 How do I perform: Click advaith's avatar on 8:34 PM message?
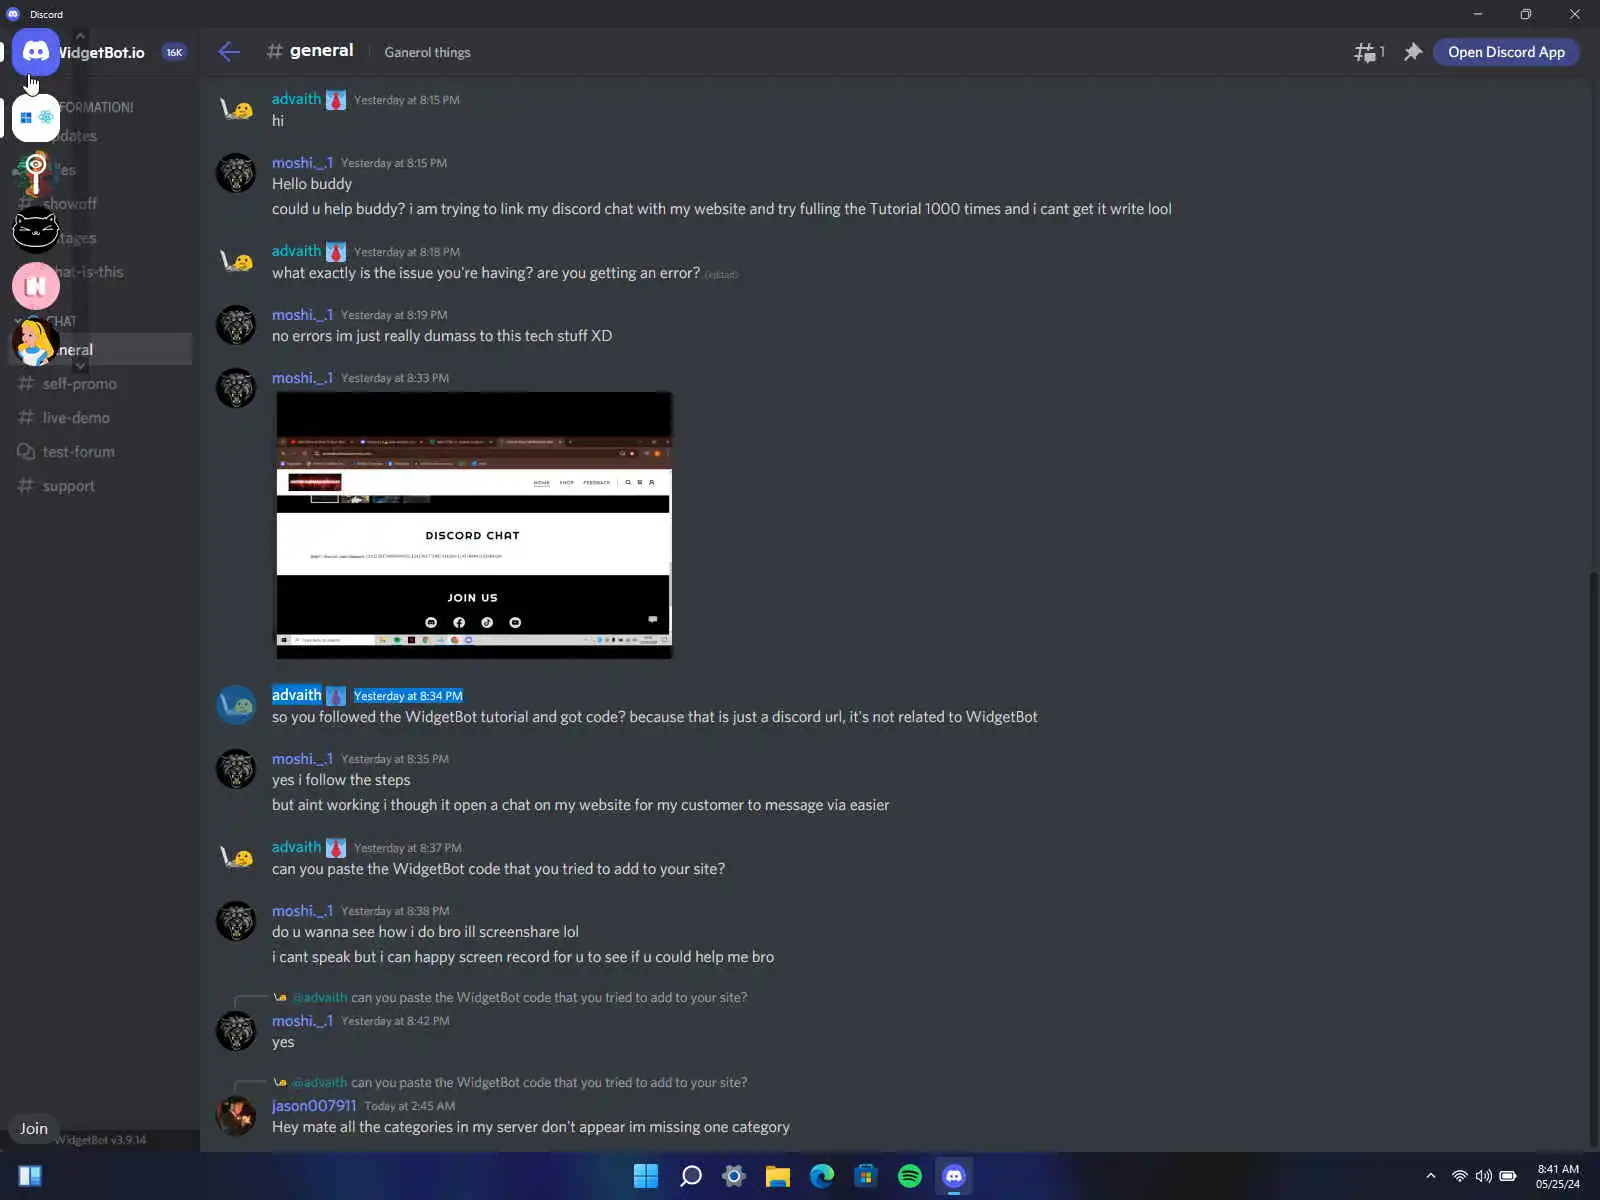pos(236,705)
